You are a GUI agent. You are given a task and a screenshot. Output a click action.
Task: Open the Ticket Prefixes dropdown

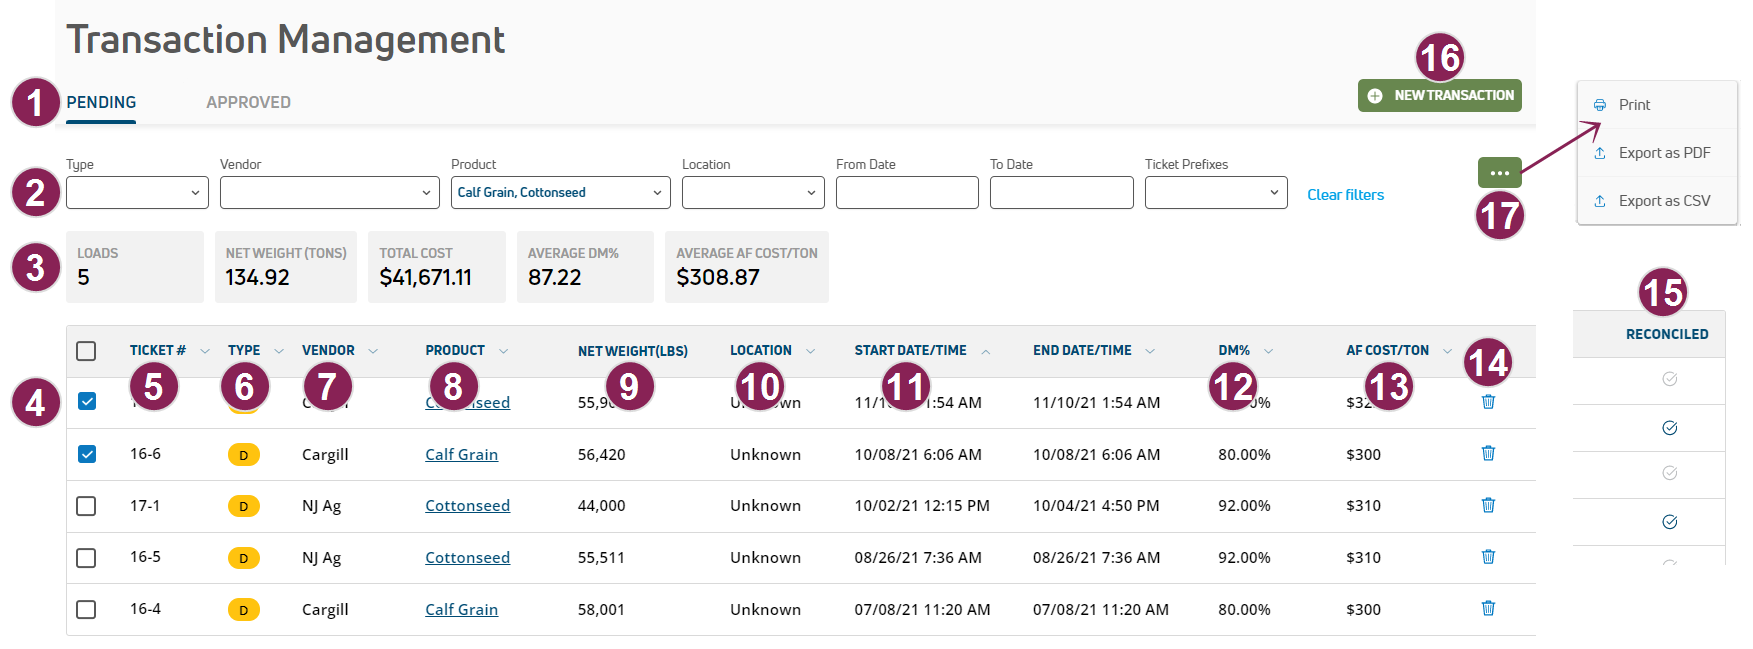coord(1215,193)
